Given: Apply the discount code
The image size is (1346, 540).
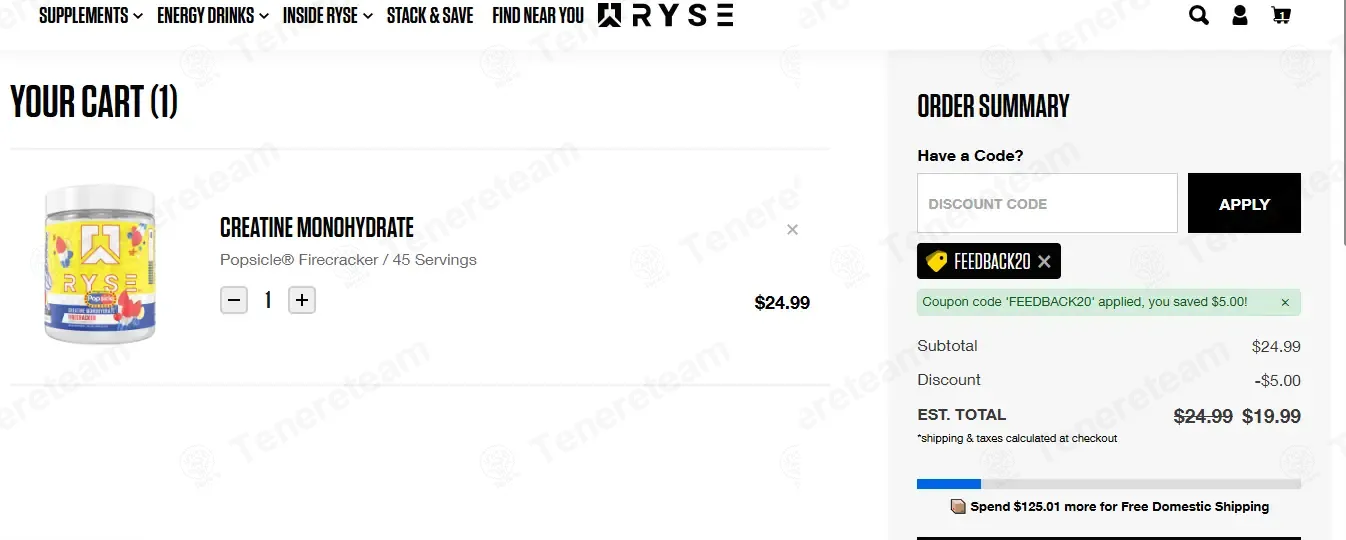Looking at the screenshot, I should pyautogui.click(x=1244, y=203).
